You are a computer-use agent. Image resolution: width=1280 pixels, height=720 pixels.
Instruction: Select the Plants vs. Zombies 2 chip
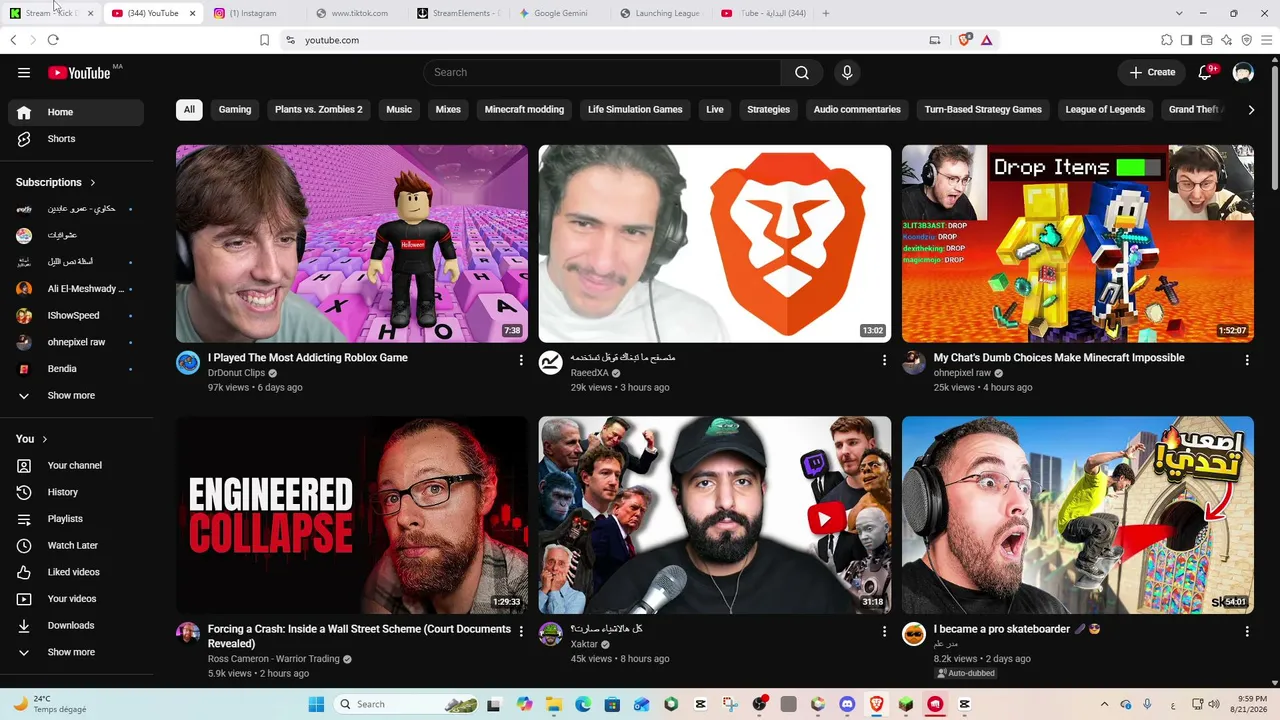pyautogui.click(x=319, y=110)
